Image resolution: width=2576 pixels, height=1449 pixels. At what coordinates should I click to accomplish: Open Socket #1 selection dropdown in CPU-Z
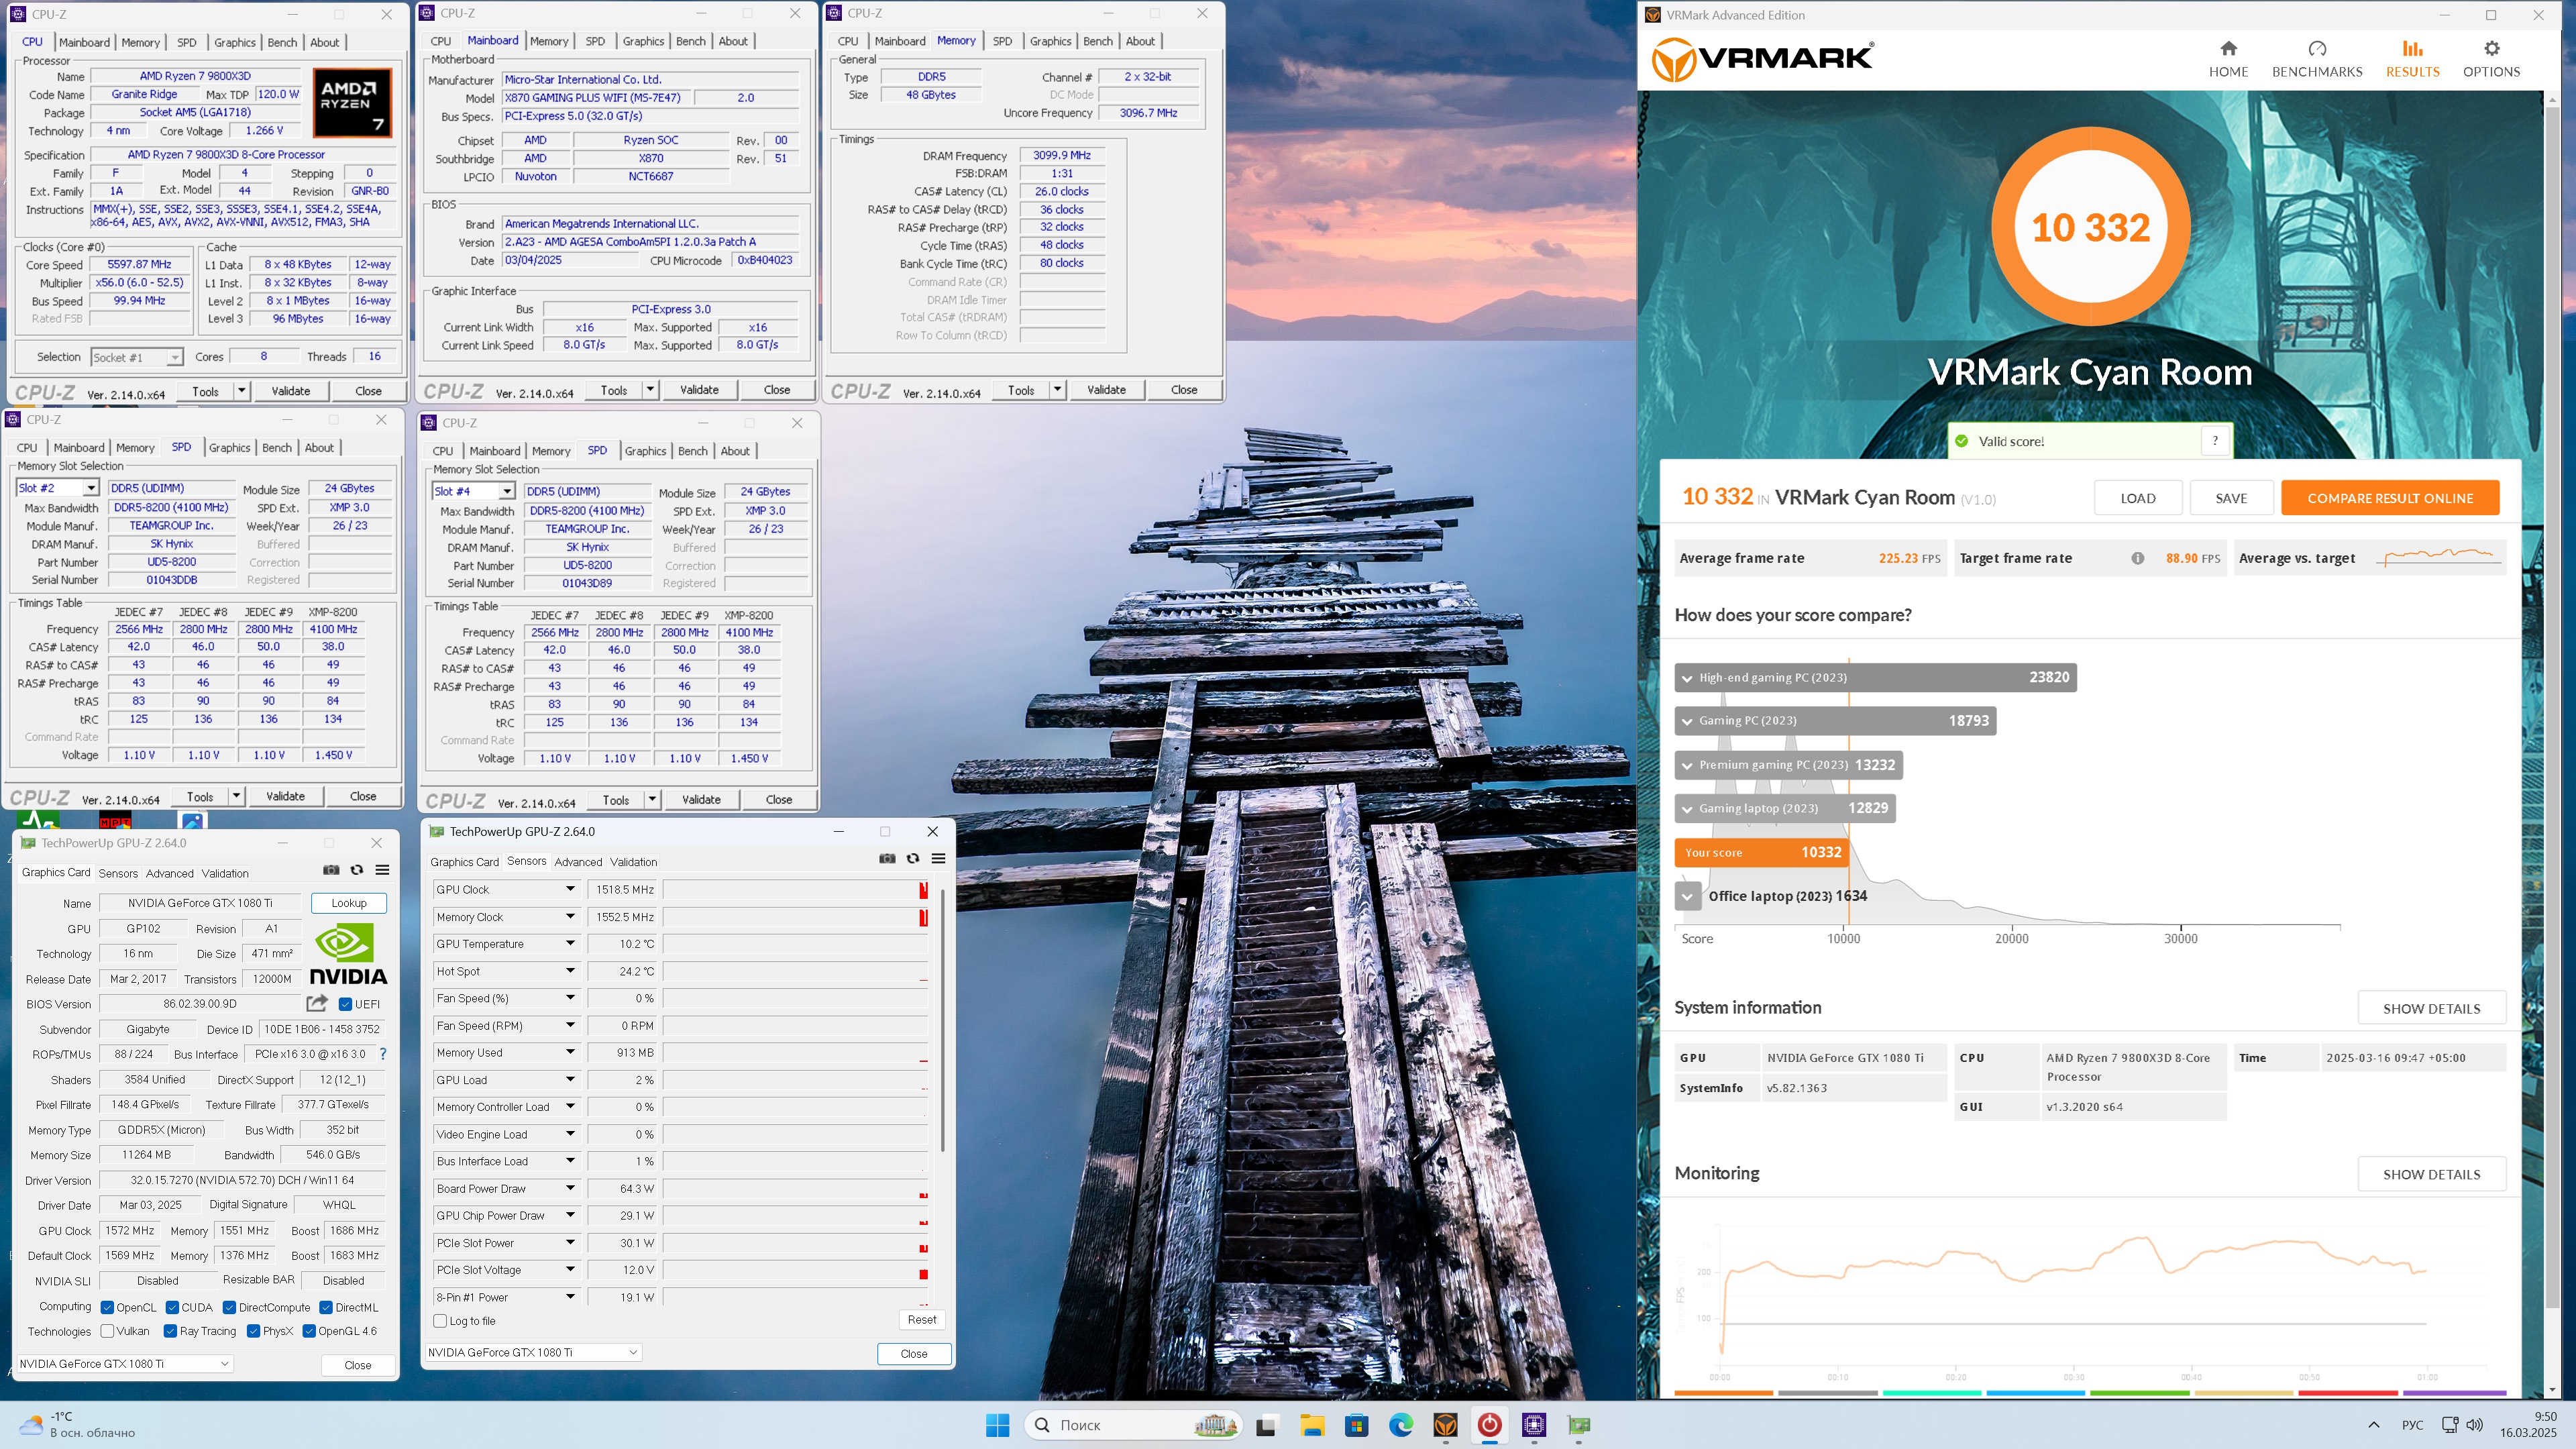pyautogui.click(x=137, y=357)
